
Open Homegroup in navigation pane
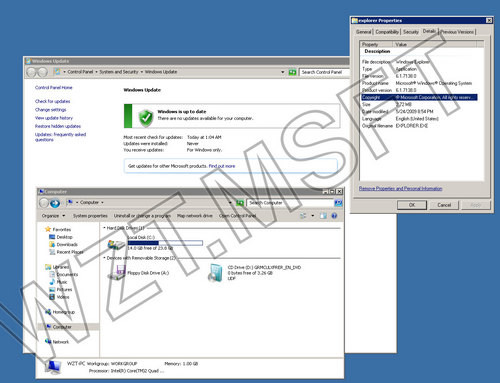[60, 312]
